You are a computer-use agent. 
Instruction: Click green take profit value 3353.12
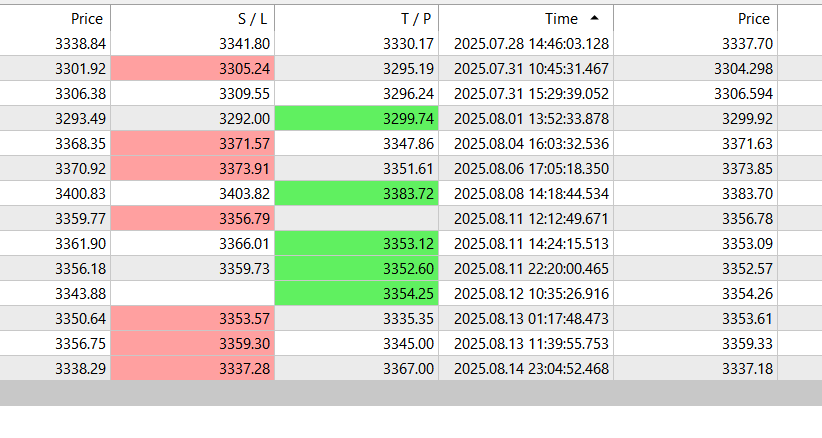click(x=357, y=243)
